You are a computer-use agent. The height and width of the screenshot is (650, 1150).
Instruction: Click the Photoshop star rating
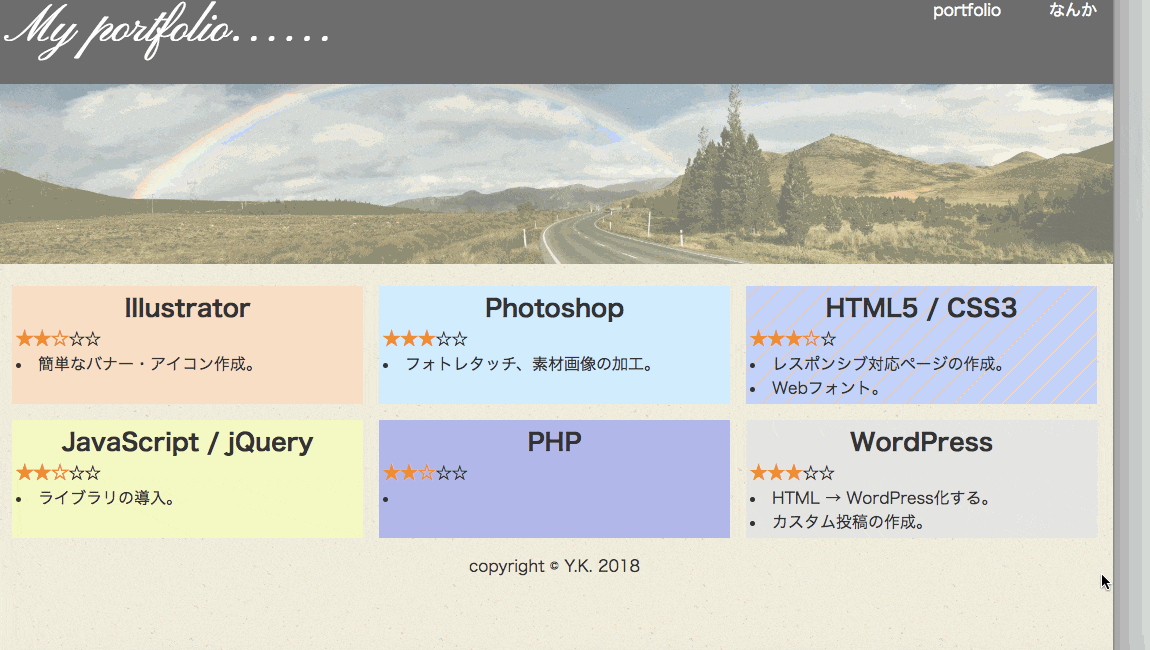425,339
